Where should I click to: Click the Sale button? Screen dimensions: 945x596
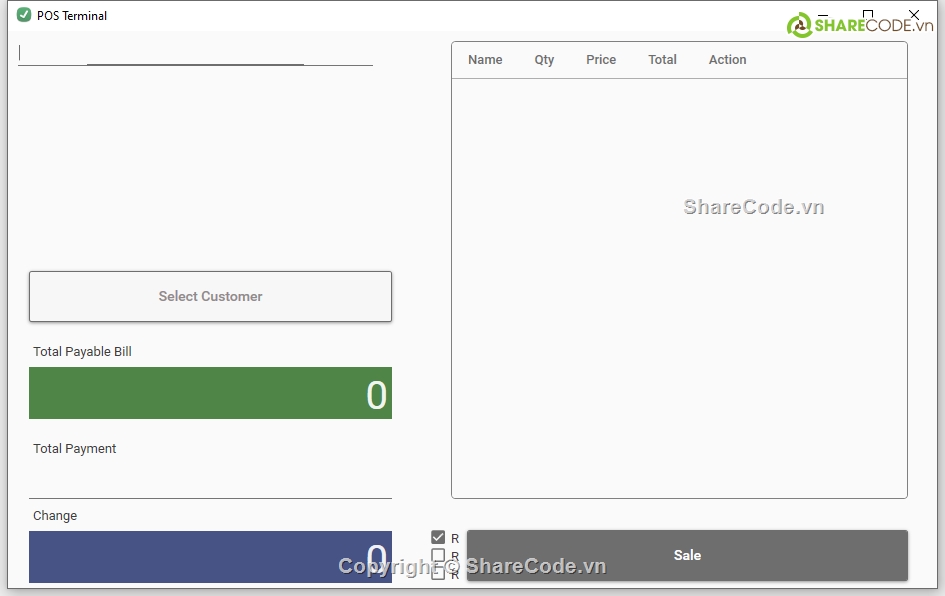pyautogui.click(x=687, y=555)
